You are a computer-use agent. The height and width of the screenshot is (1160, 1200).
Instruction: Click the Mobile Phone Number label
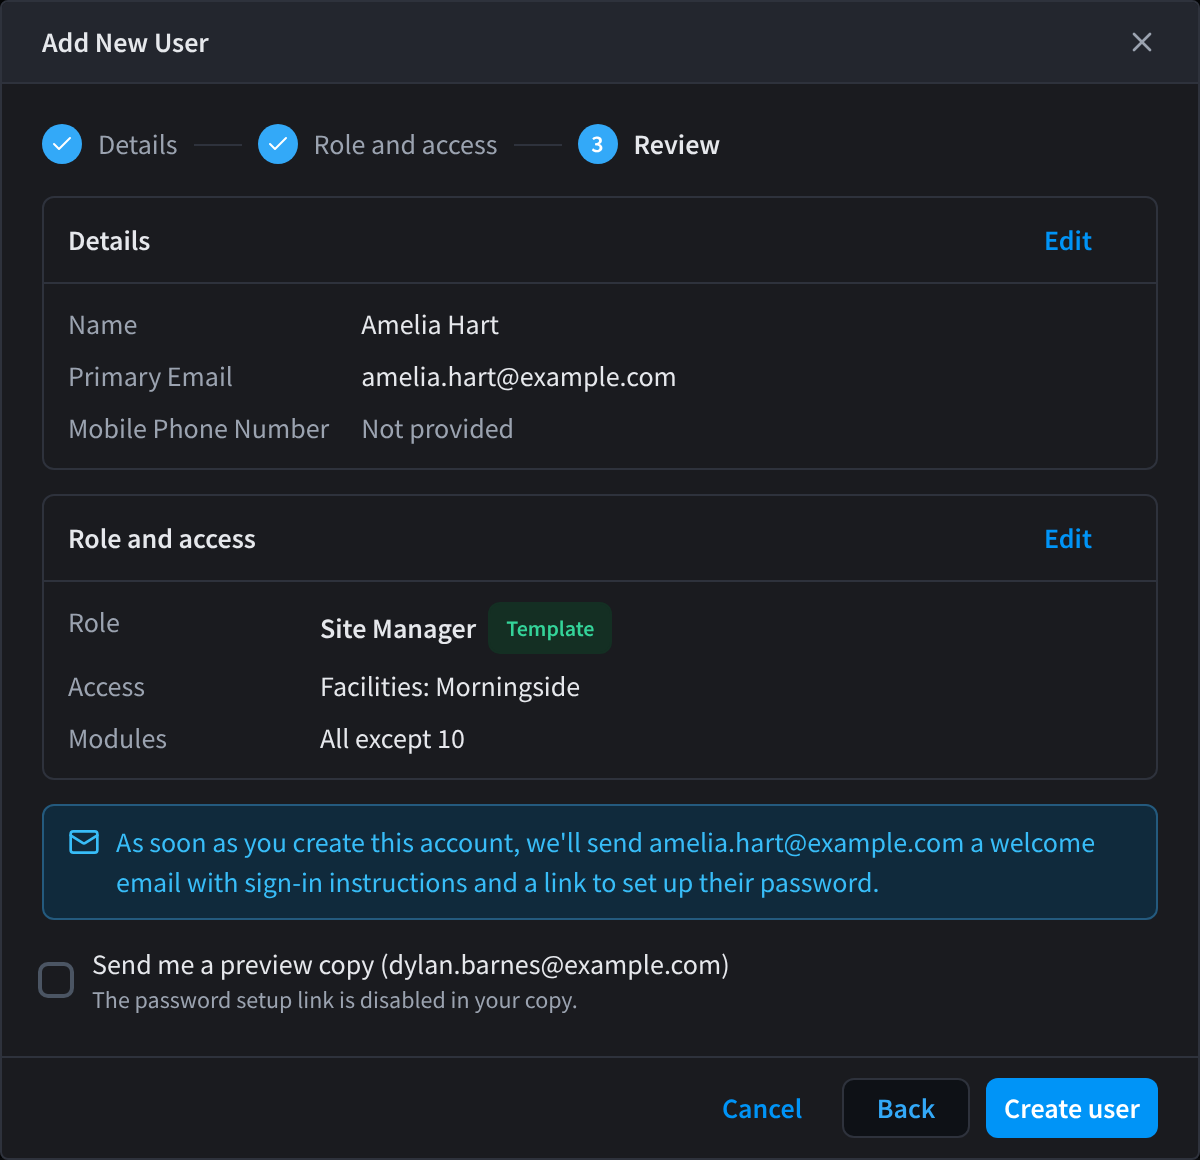point(198,429)
